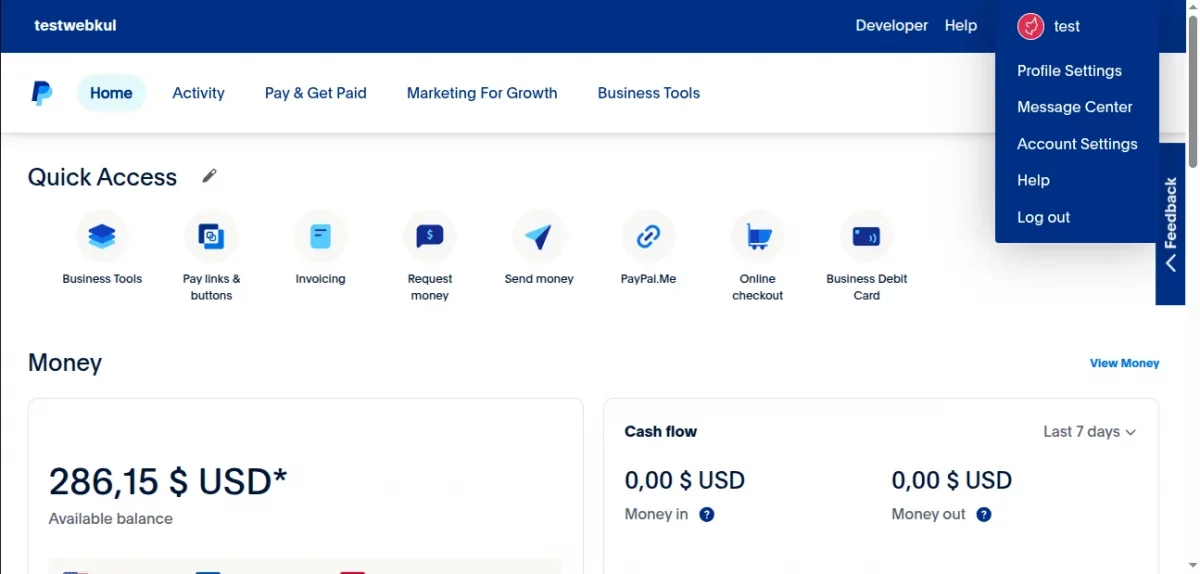This screenshot has height=574, width=1200.
Task: Choose Profile Settings from user menu
Action: pyautogui.click(x=1069, y=71)
